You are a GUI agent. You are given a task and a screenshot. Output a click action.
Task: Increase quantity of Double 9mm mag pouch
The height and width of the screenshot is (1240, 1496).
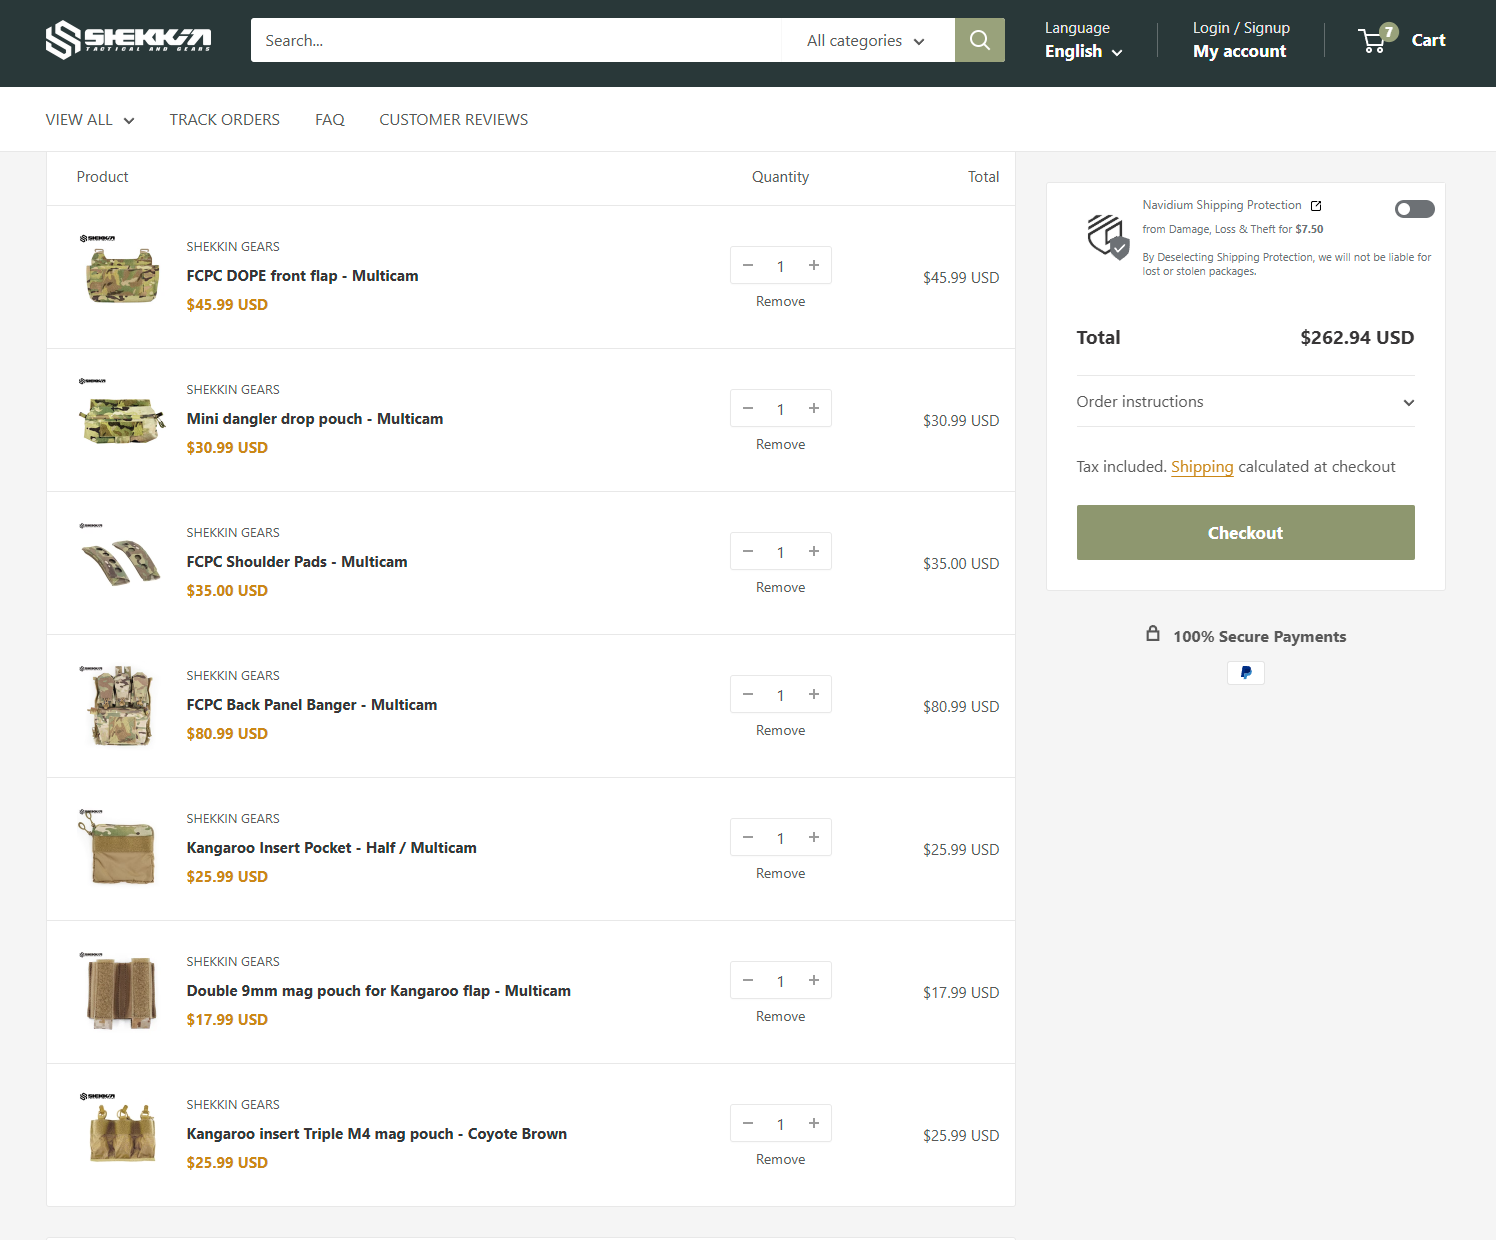[x=814, y=980]
